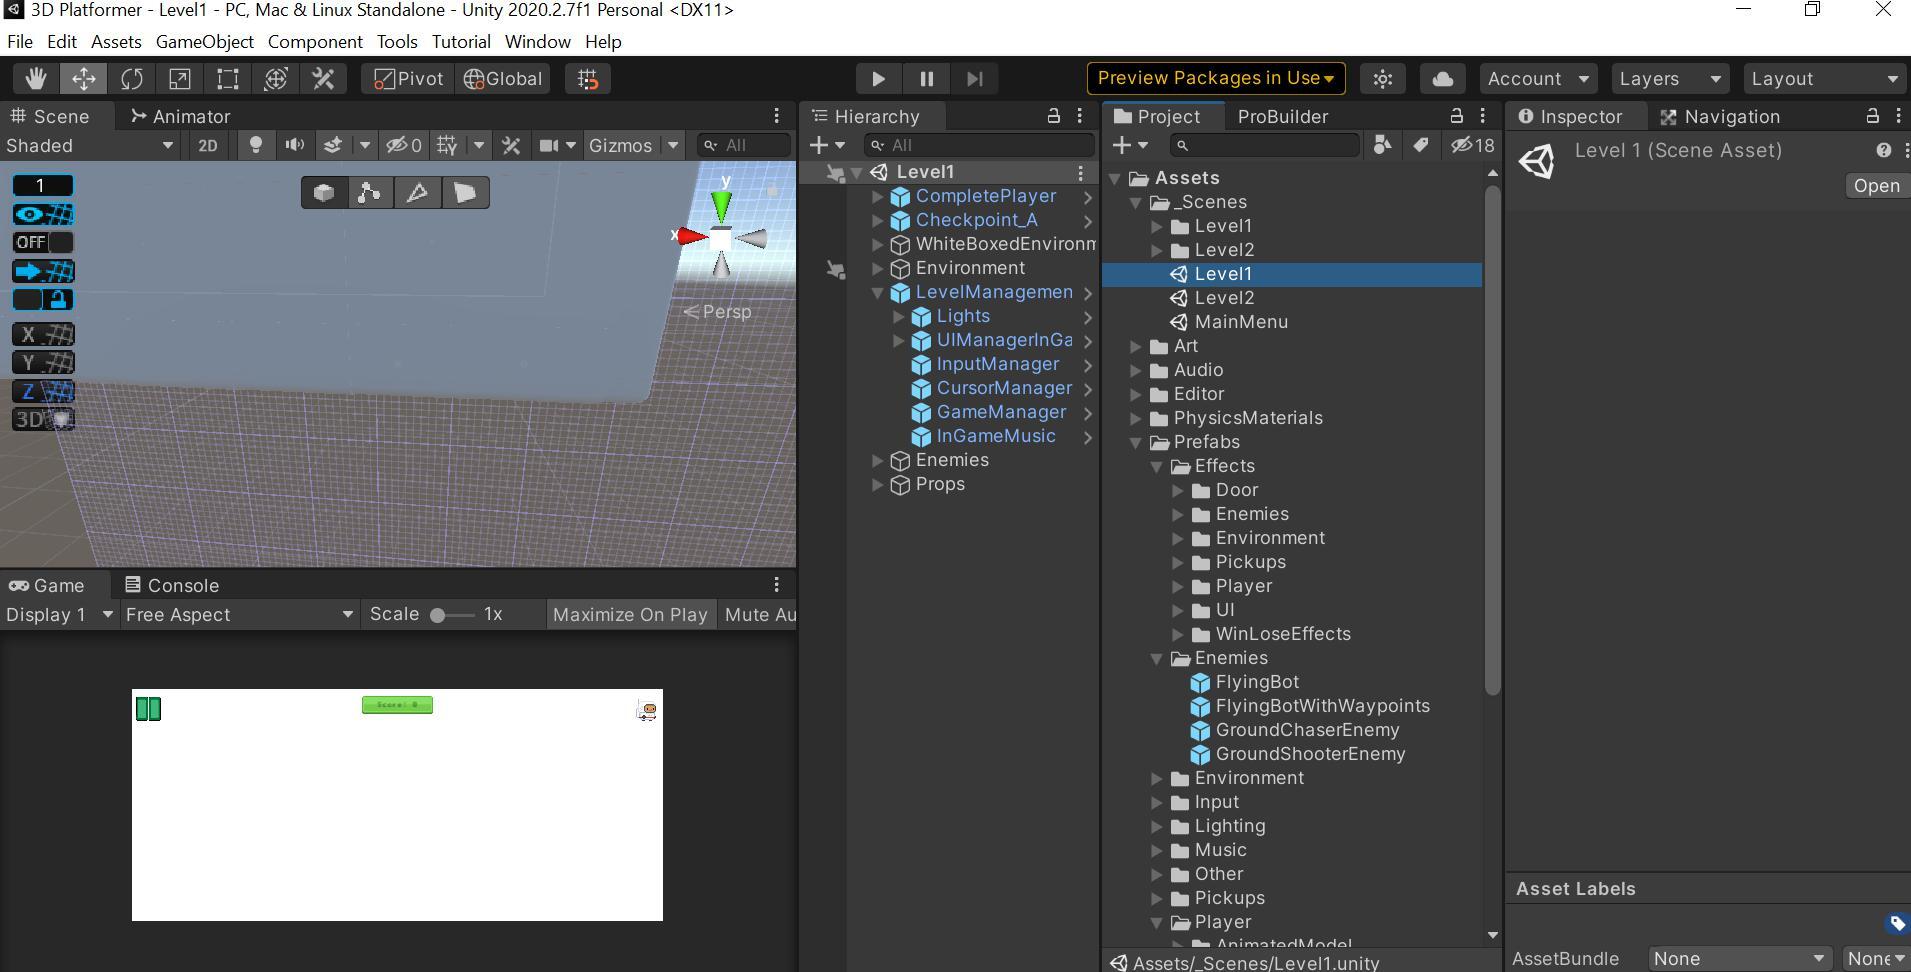This screenshot has width=1911, height=972.
Task: Select the Rect Transform tool
Action: click(228, 79)
